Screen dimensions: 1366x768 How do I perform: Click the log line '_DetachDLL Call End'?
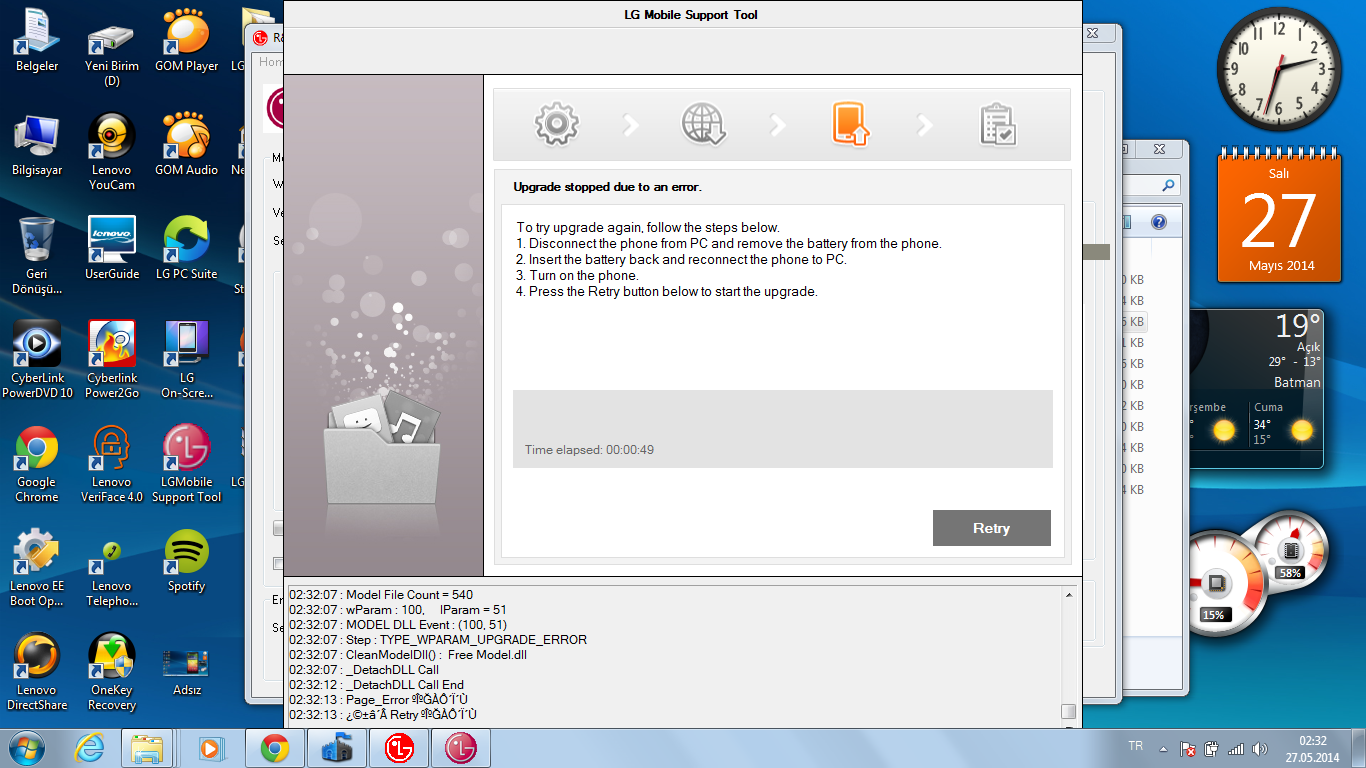click(376, 685)
